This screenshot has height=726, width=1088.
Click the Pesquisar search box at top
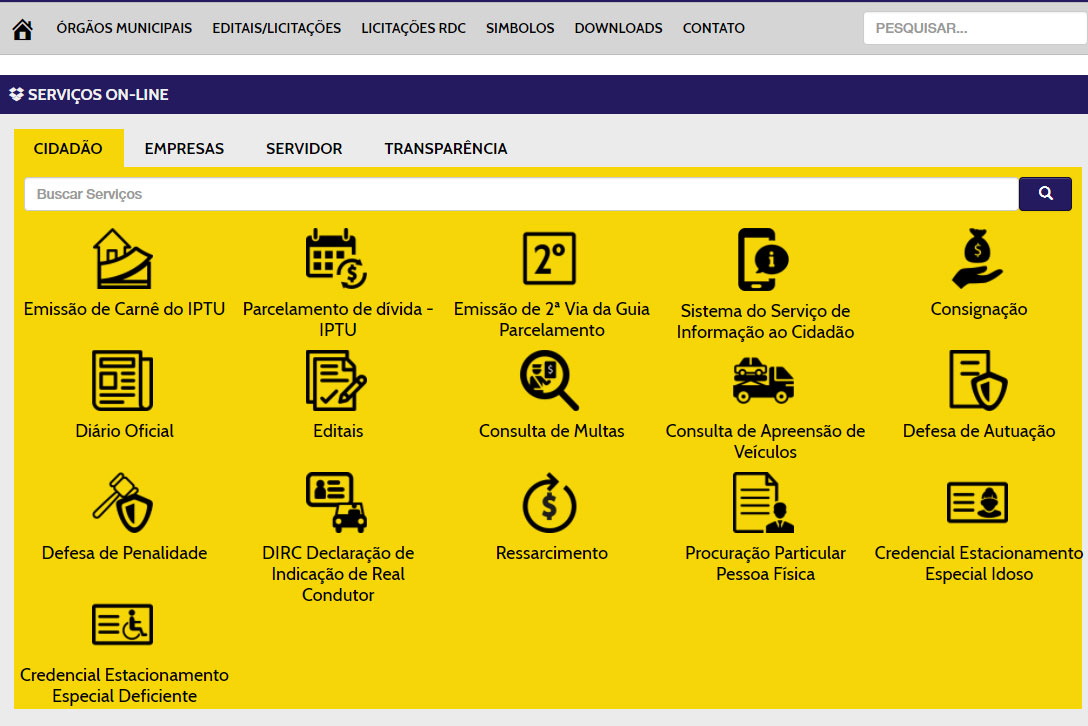tap(974, 28)
